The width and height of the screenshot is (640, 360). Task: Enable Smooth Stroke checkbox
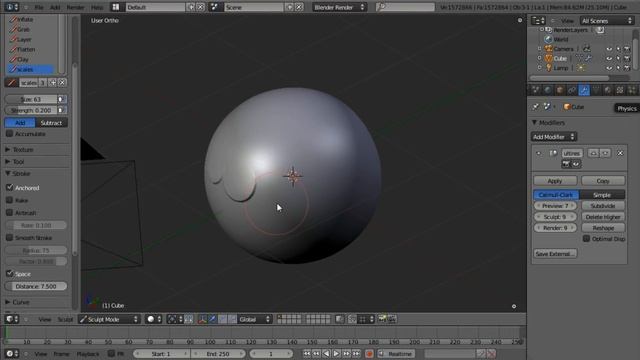click(x=9, y=238)
